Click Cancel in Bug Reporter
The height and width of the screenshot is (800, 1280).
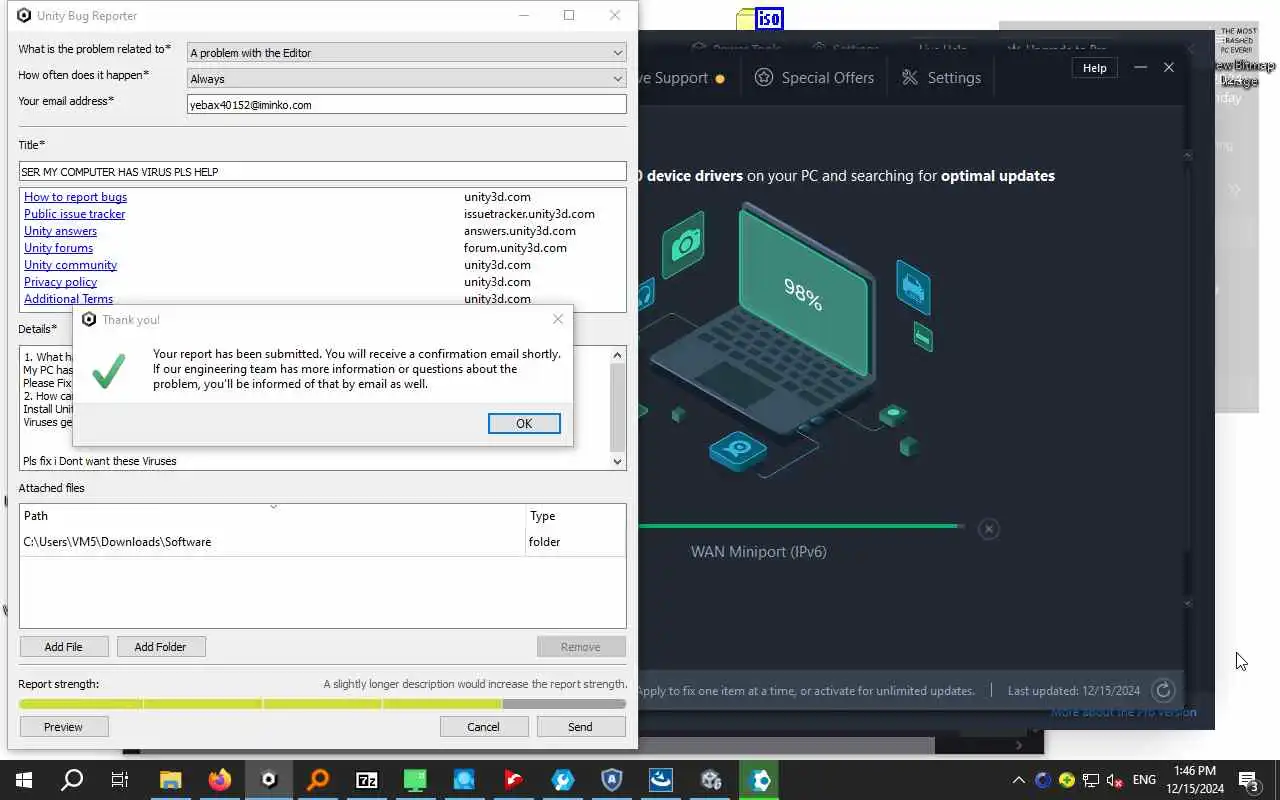pyautogui.click(x=483, y=727)
